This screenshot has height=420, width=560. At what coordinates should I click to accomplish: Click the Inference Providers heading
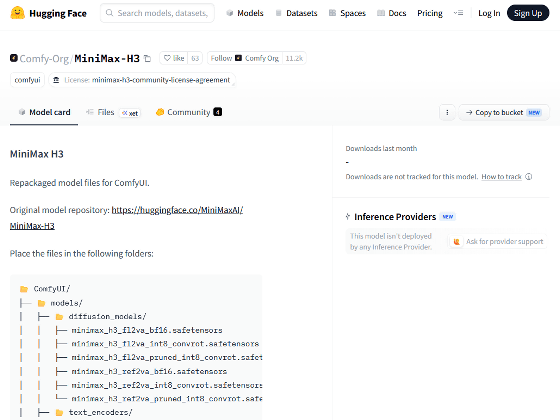click(395, 217)
